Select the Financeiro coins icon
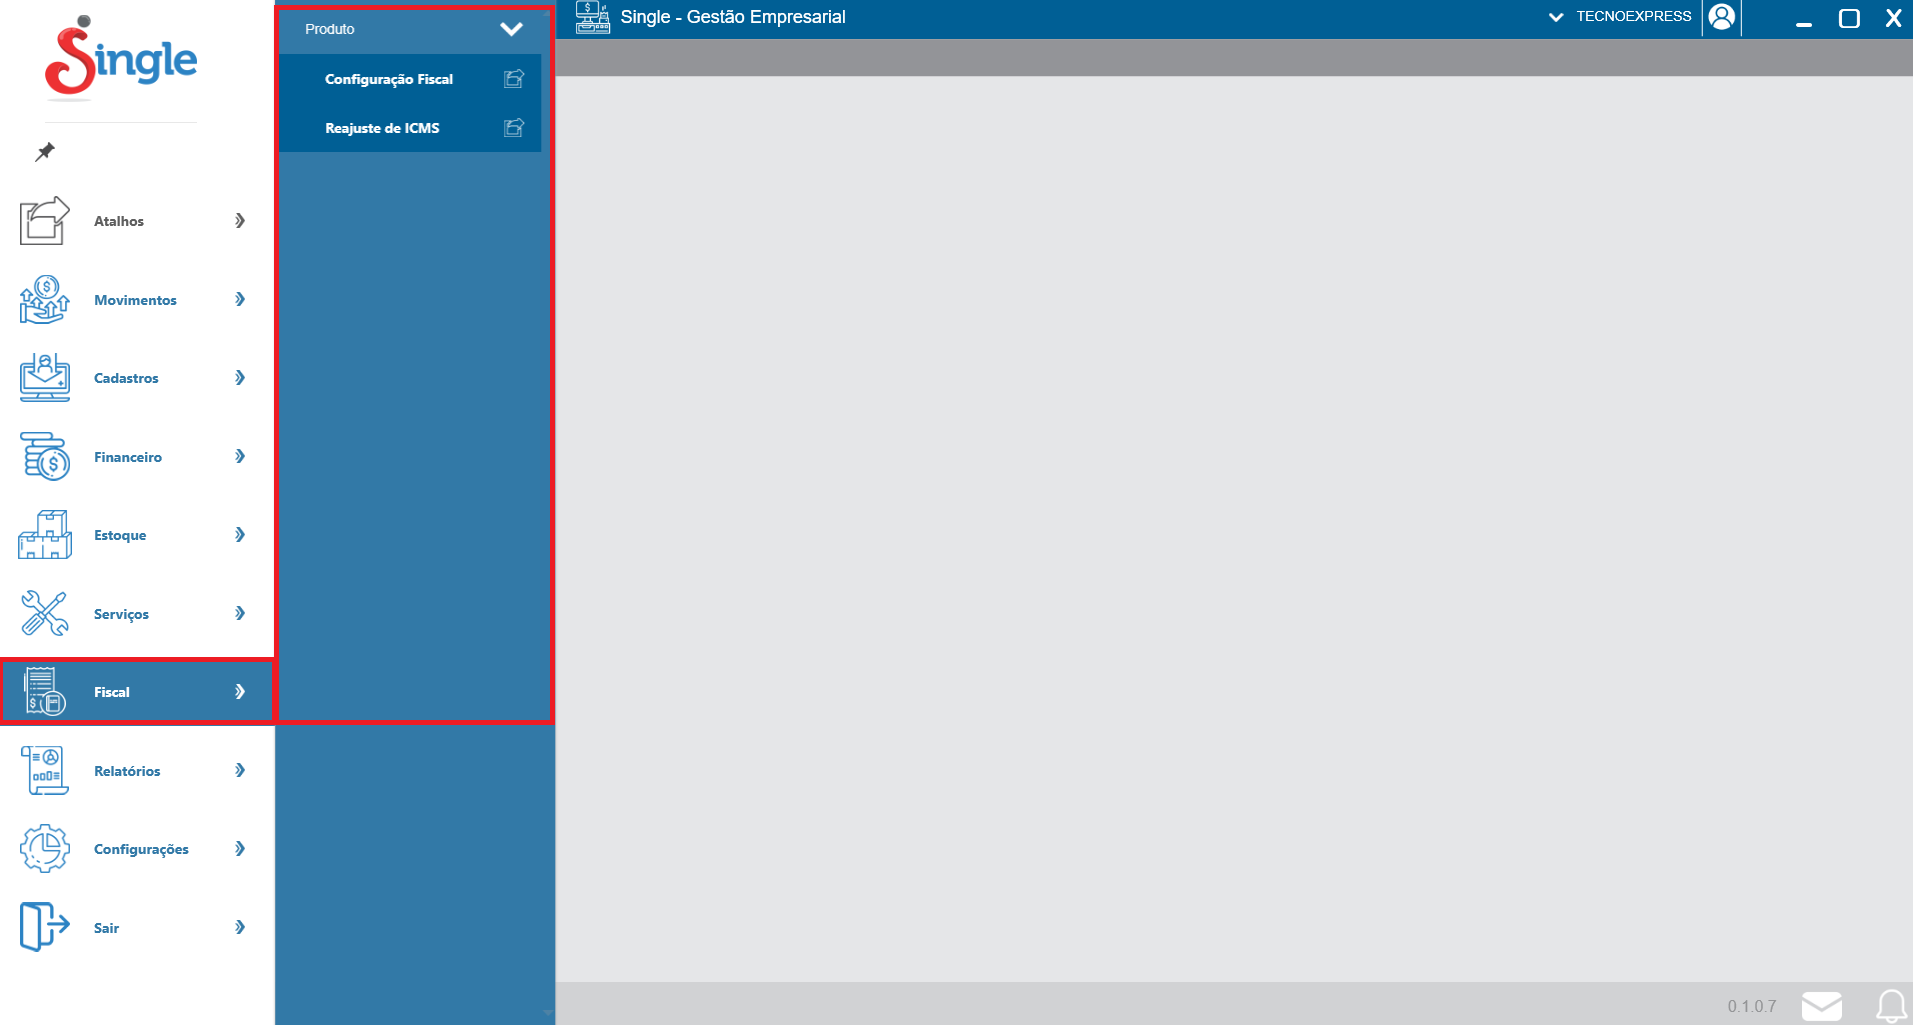Screen dimensions: 1913x1025 pyautogui.click(x=44, y=457)
